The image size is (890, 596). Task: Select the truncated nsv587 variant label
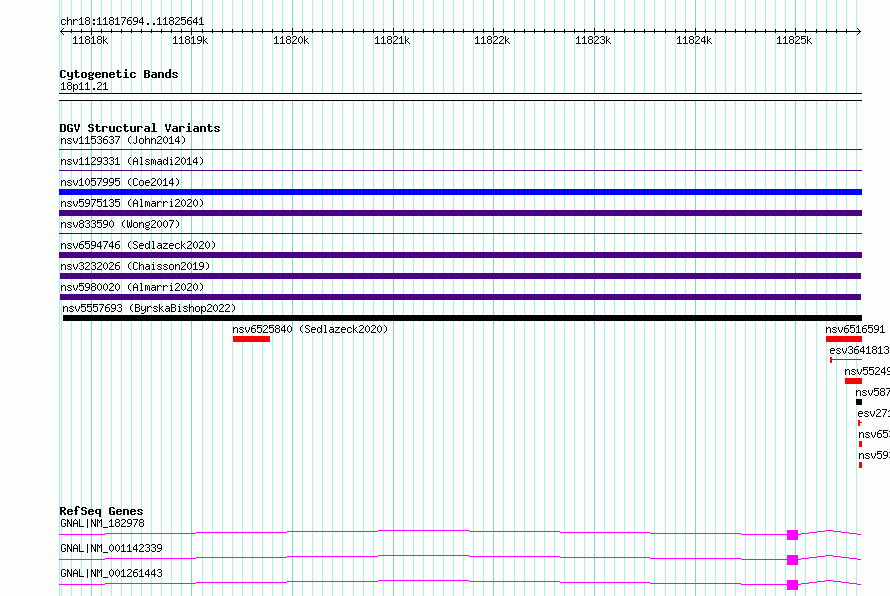pos(872,392)
